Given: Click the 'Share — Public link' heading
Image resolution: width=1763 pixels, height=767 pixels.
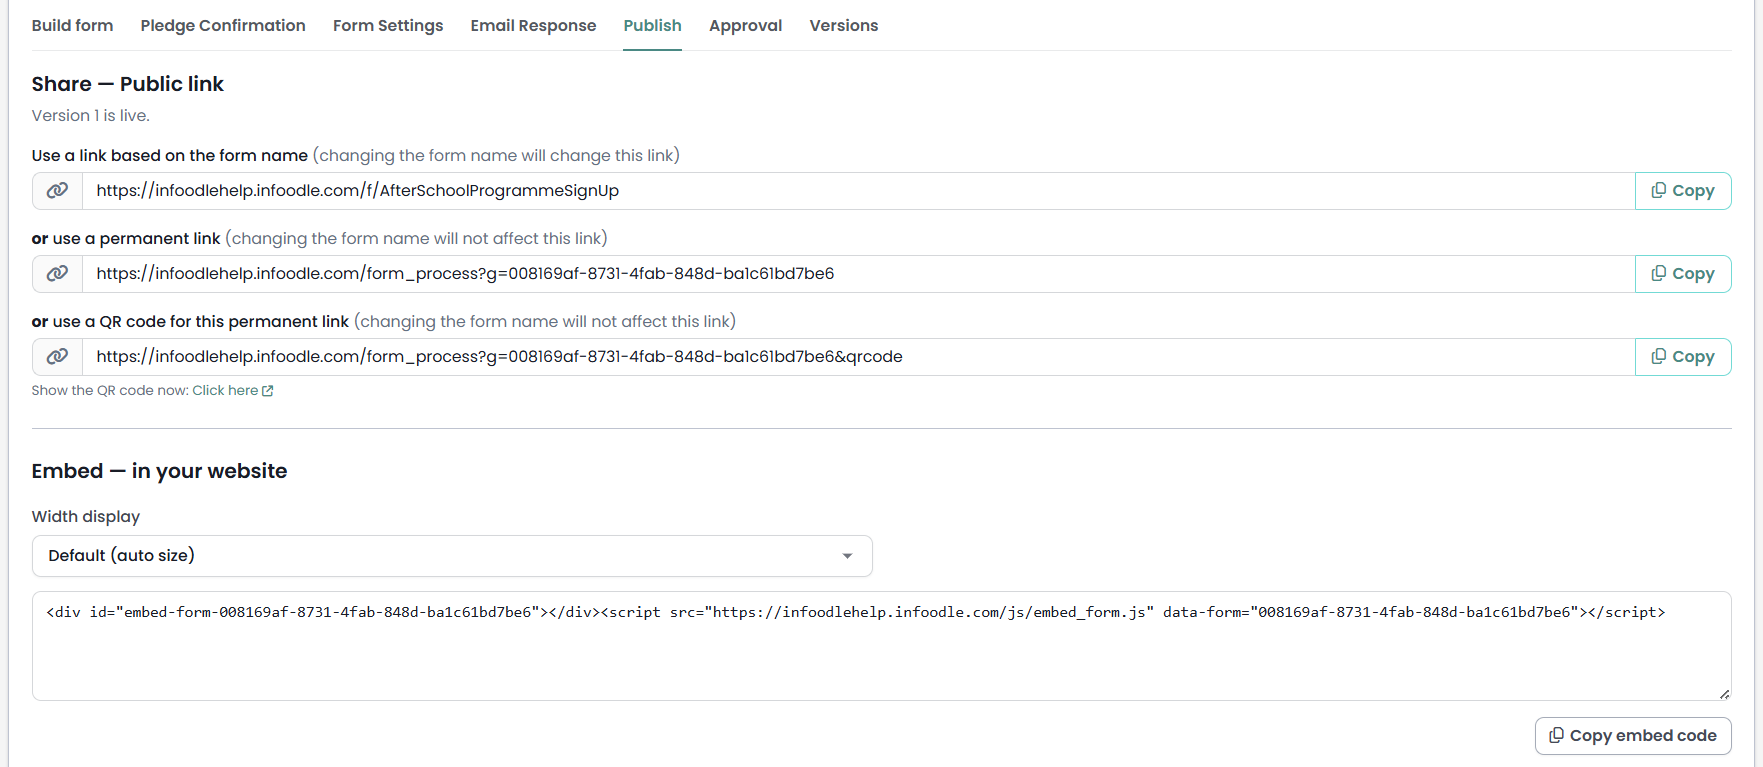Looking at the screenshot, I should (128, 84).
